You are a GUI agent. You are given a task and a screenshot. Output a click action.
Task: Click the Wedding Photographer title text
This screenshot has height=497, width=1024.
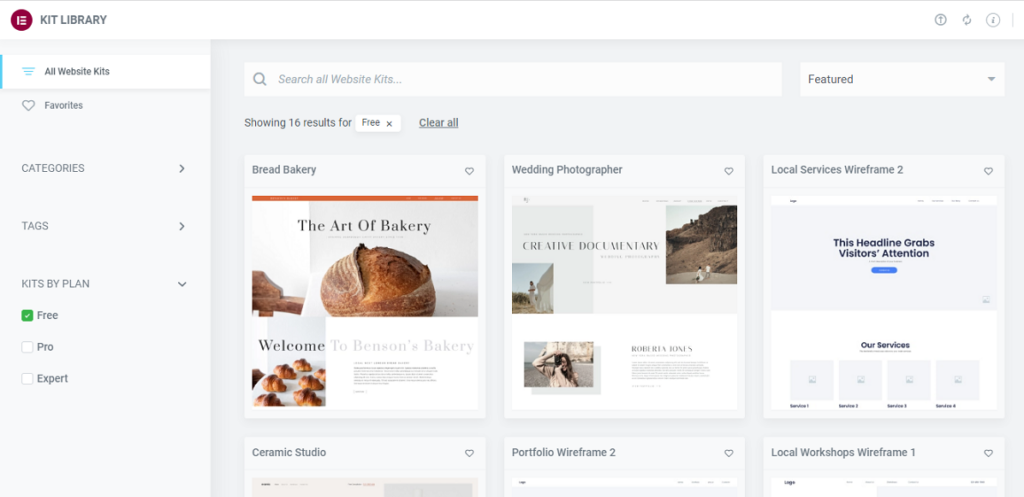567,170
